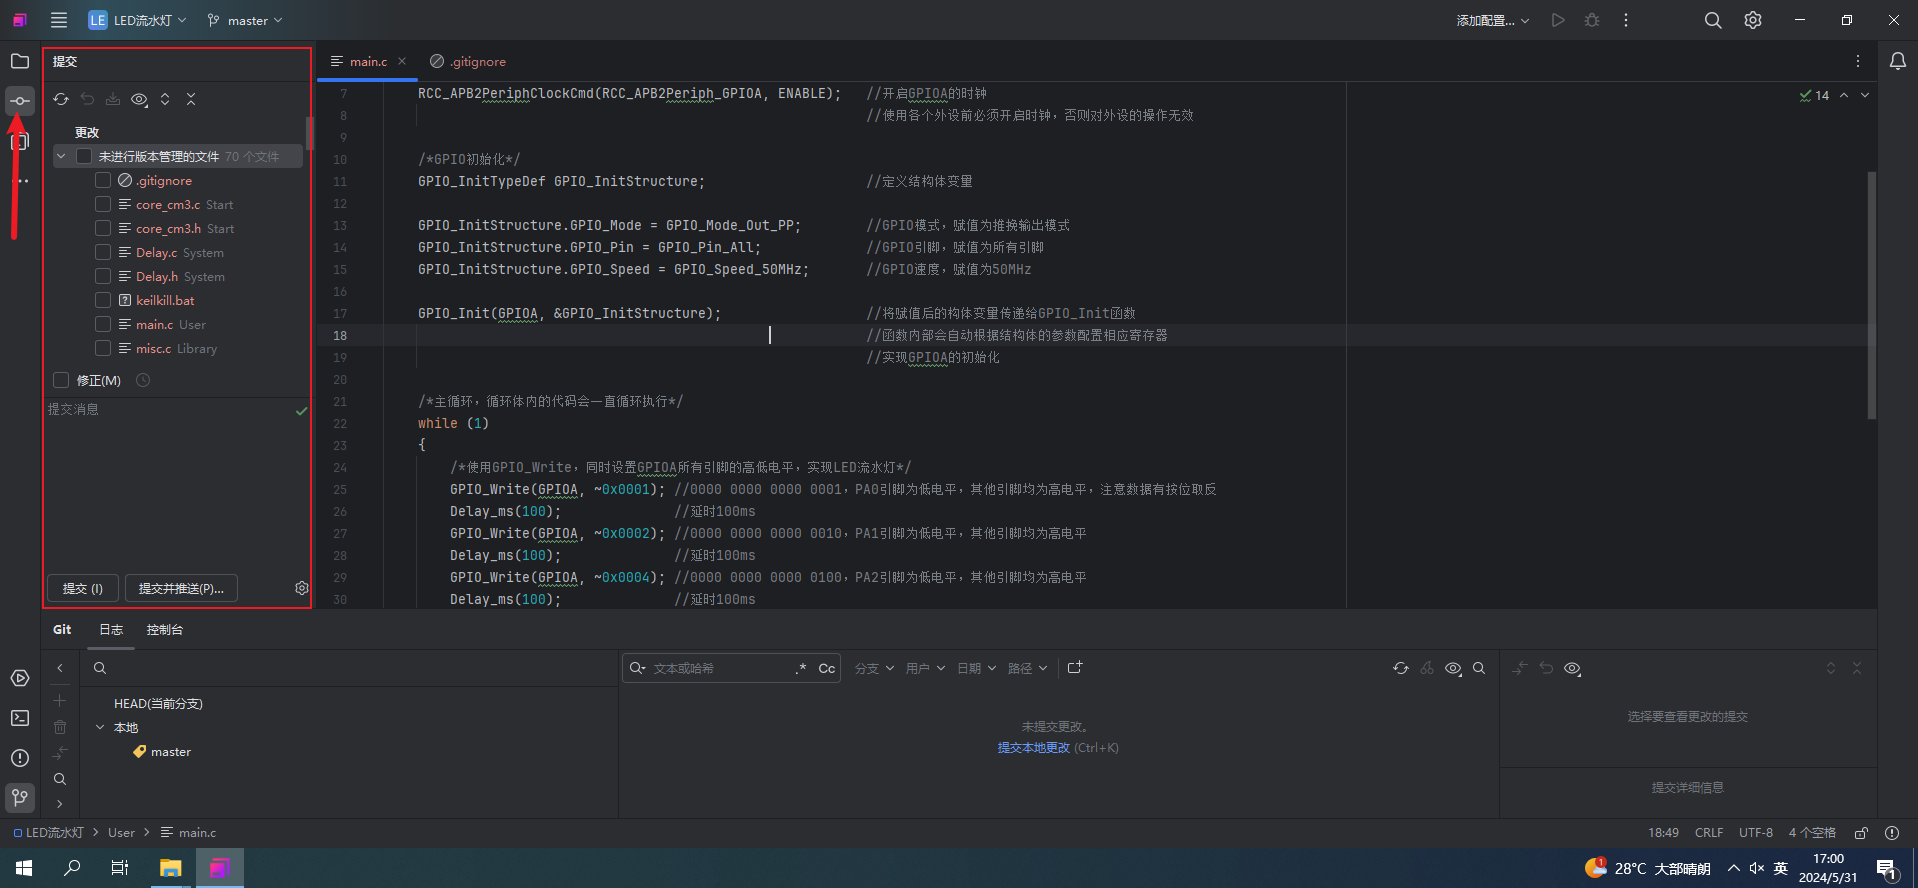
Task: Switch to the .gitignore editor tab
Action: (x=477, y=61)
